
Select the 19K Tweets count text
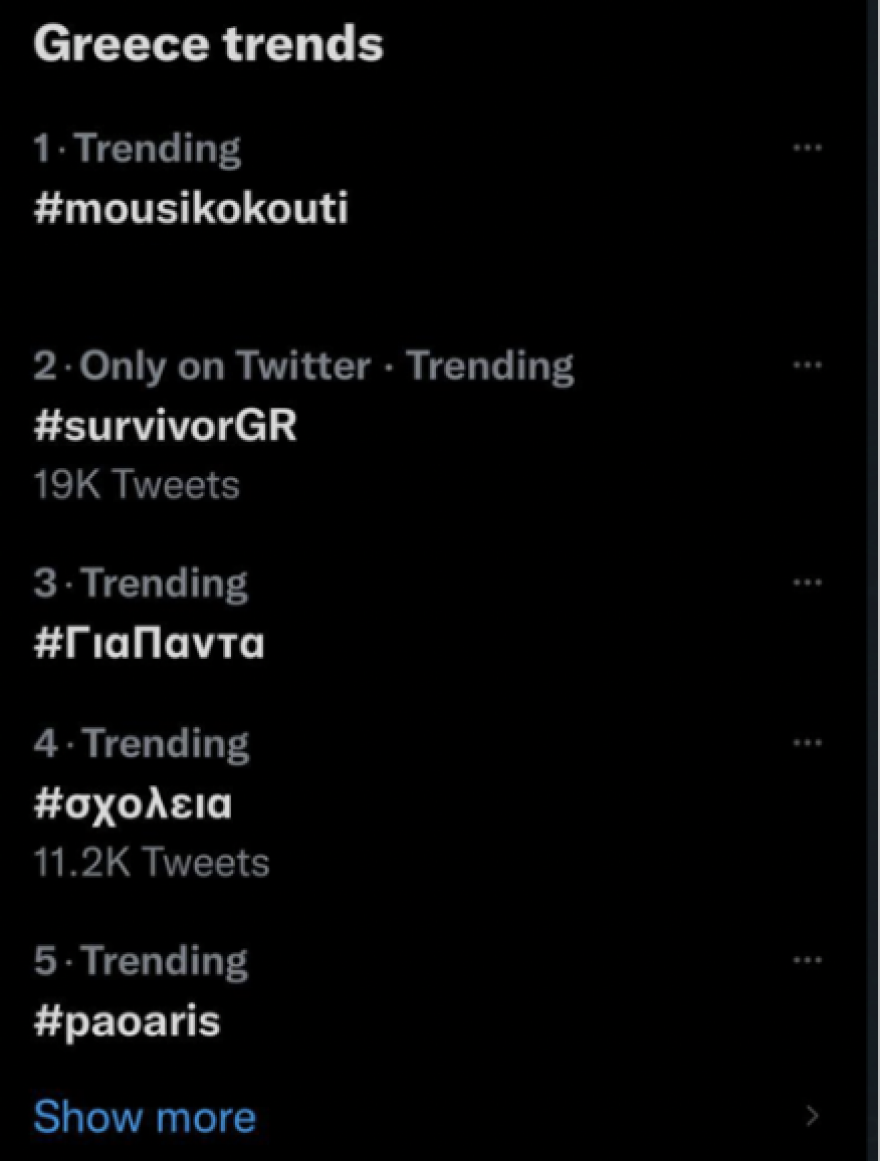136,484
